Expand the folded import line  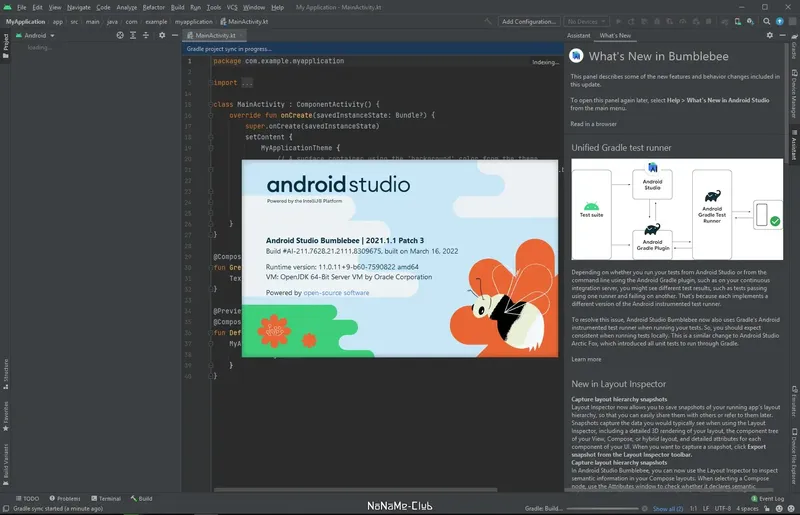click(246, 83)
